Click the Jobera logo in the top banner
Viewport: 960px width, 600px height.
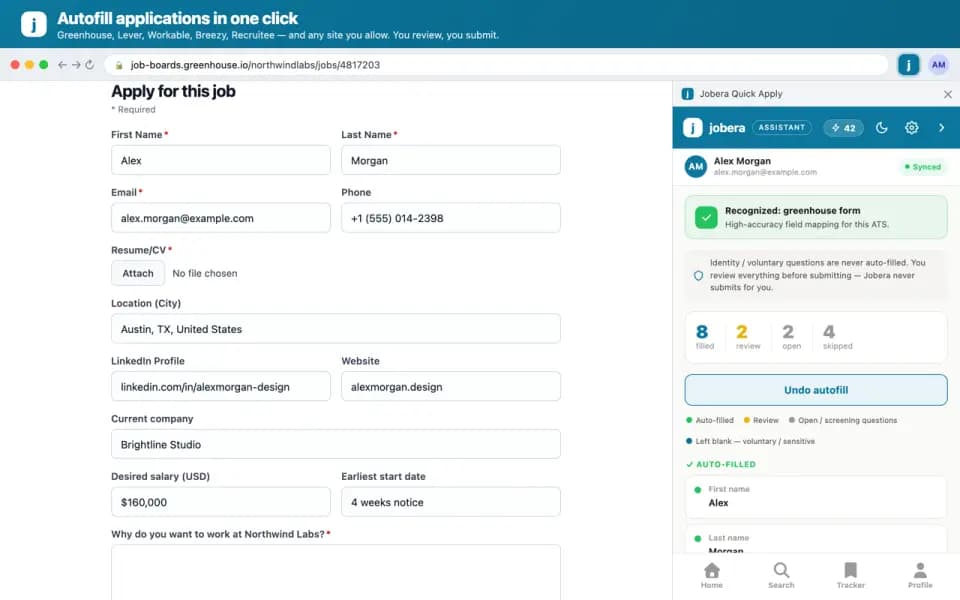coord(34,24)
